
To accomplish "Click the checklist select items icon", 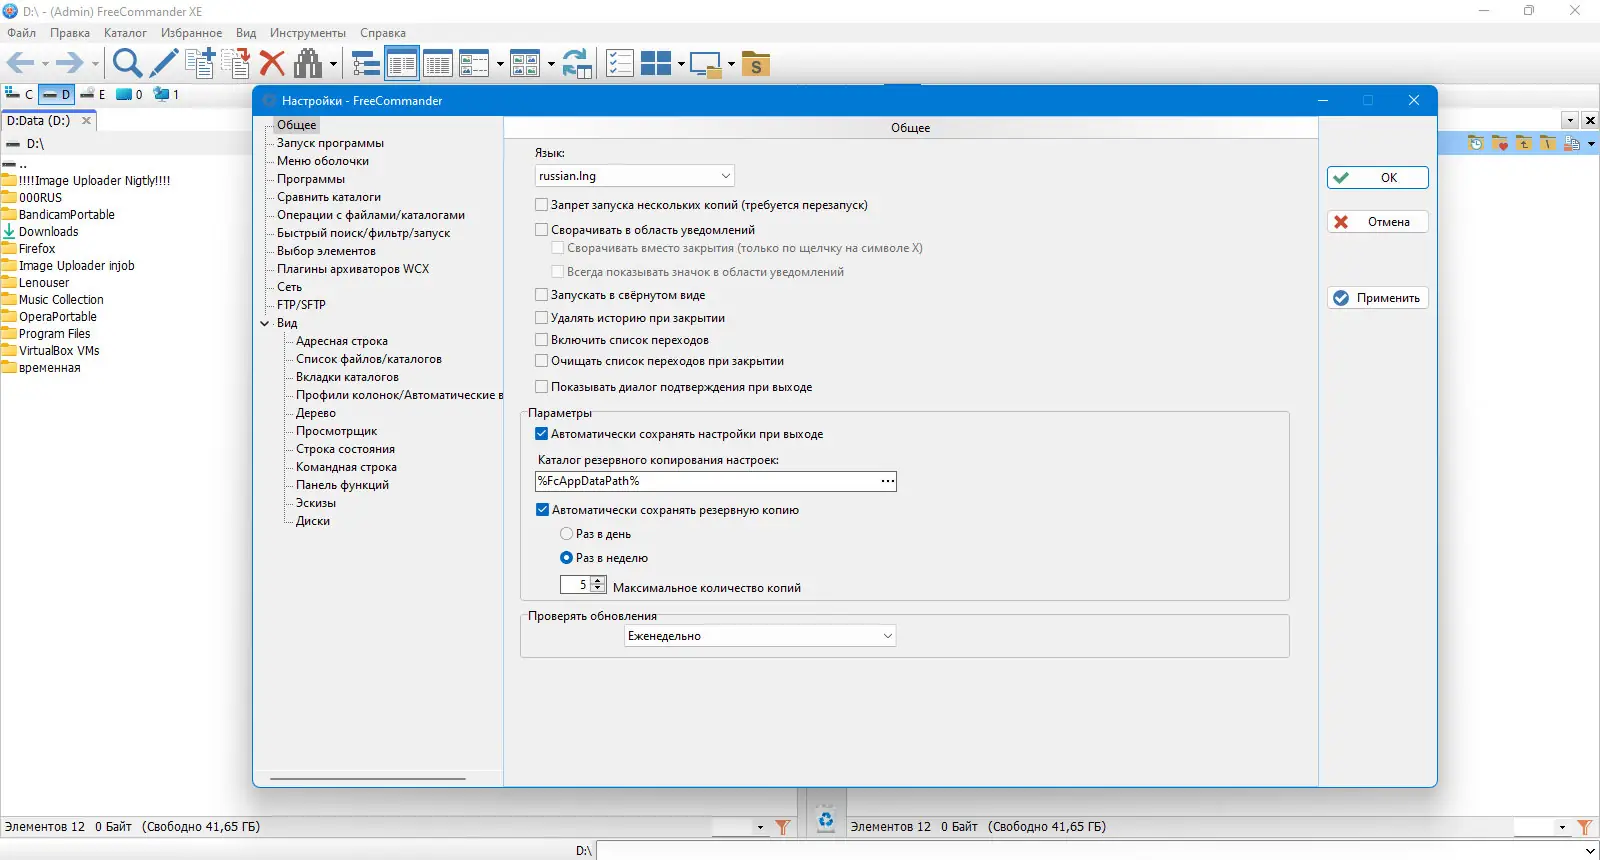I will tap(620, 64).
